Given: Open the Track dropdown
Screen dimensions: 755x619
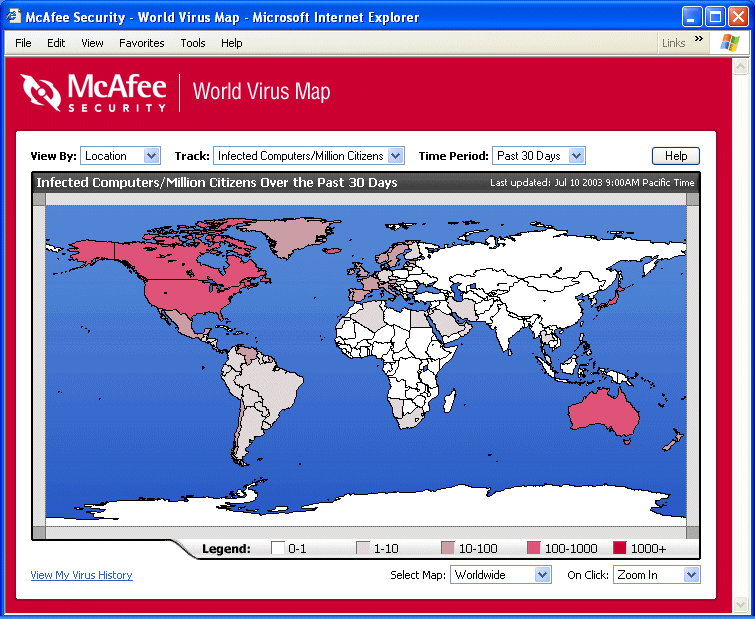Looking at the screenshot, I should [309, 156].
